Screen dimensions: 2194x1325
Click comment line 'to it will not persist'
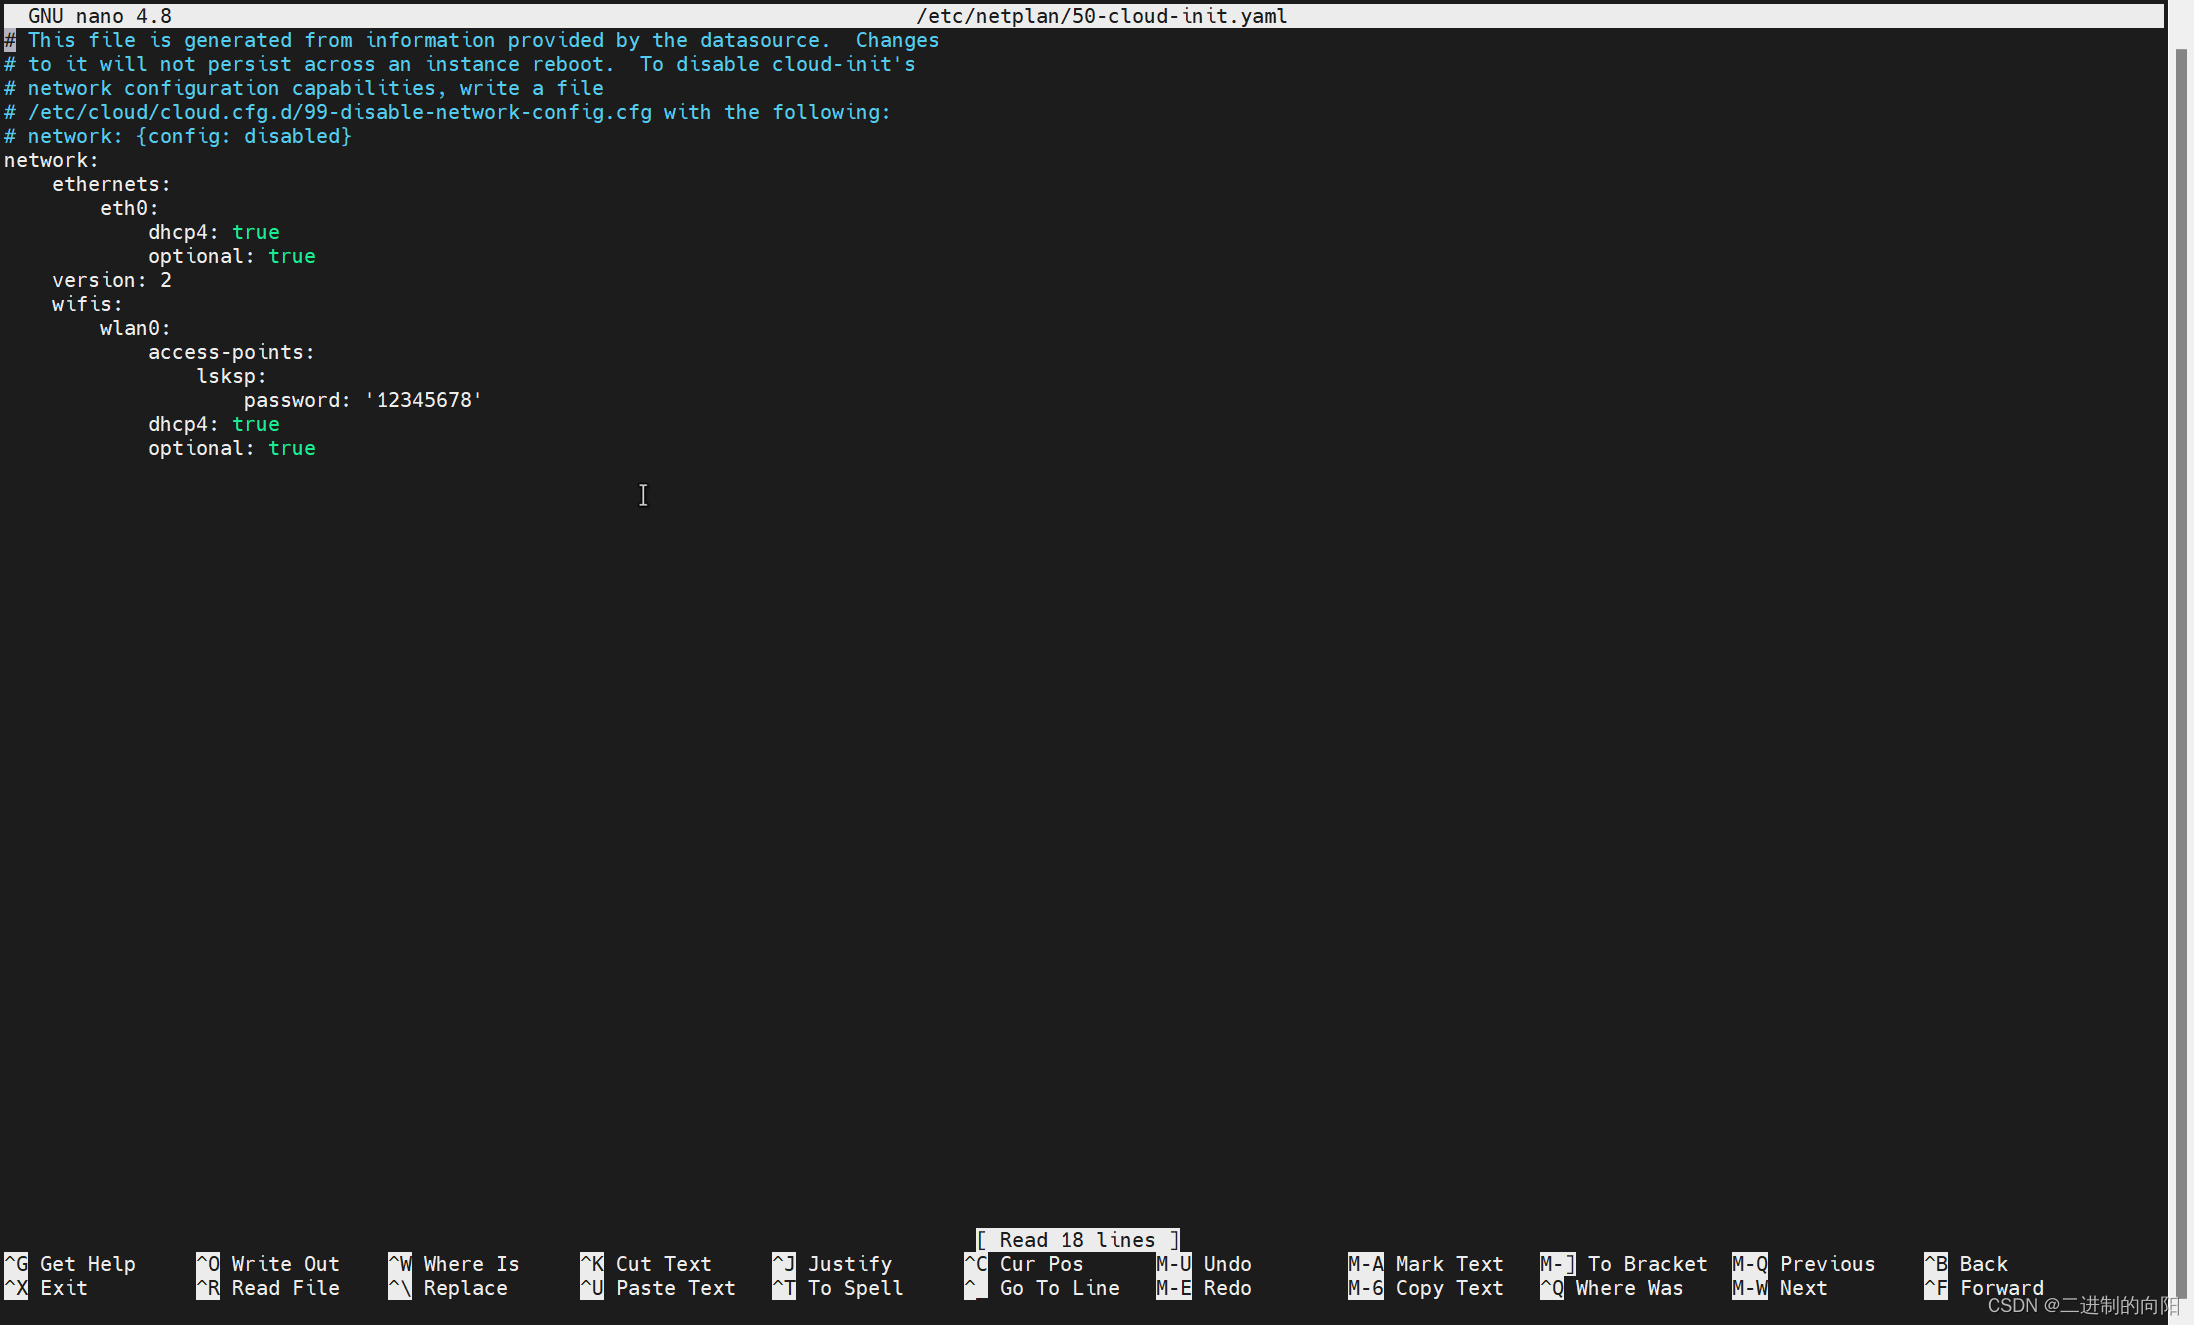pyautogui.click(x=460, y=64)
